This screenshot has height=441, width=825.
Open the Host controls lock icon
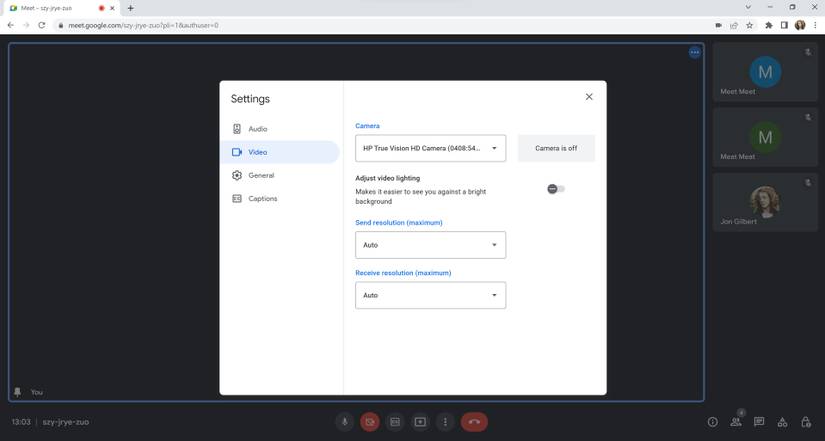coord(806,422)
